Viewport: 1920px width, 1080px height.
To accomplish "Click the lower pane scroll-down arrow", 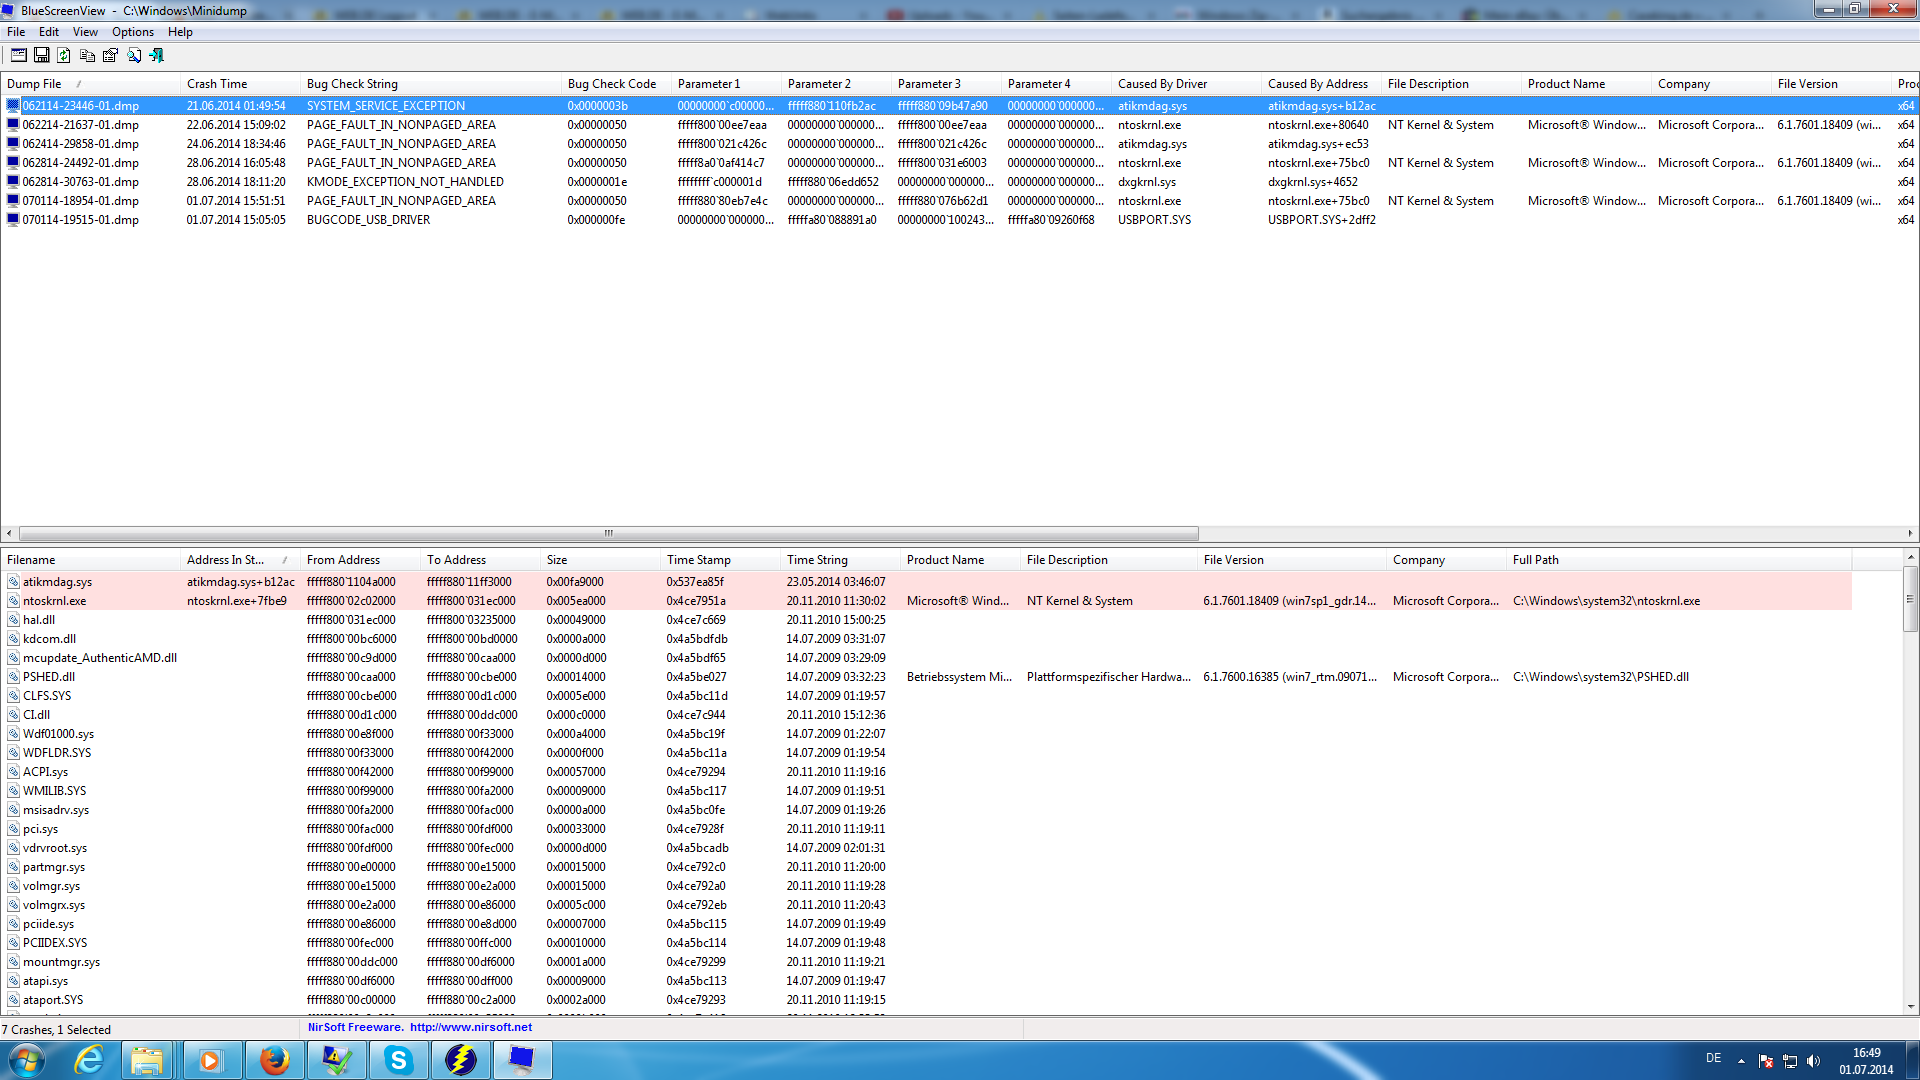I will tap(1910, 1007).
